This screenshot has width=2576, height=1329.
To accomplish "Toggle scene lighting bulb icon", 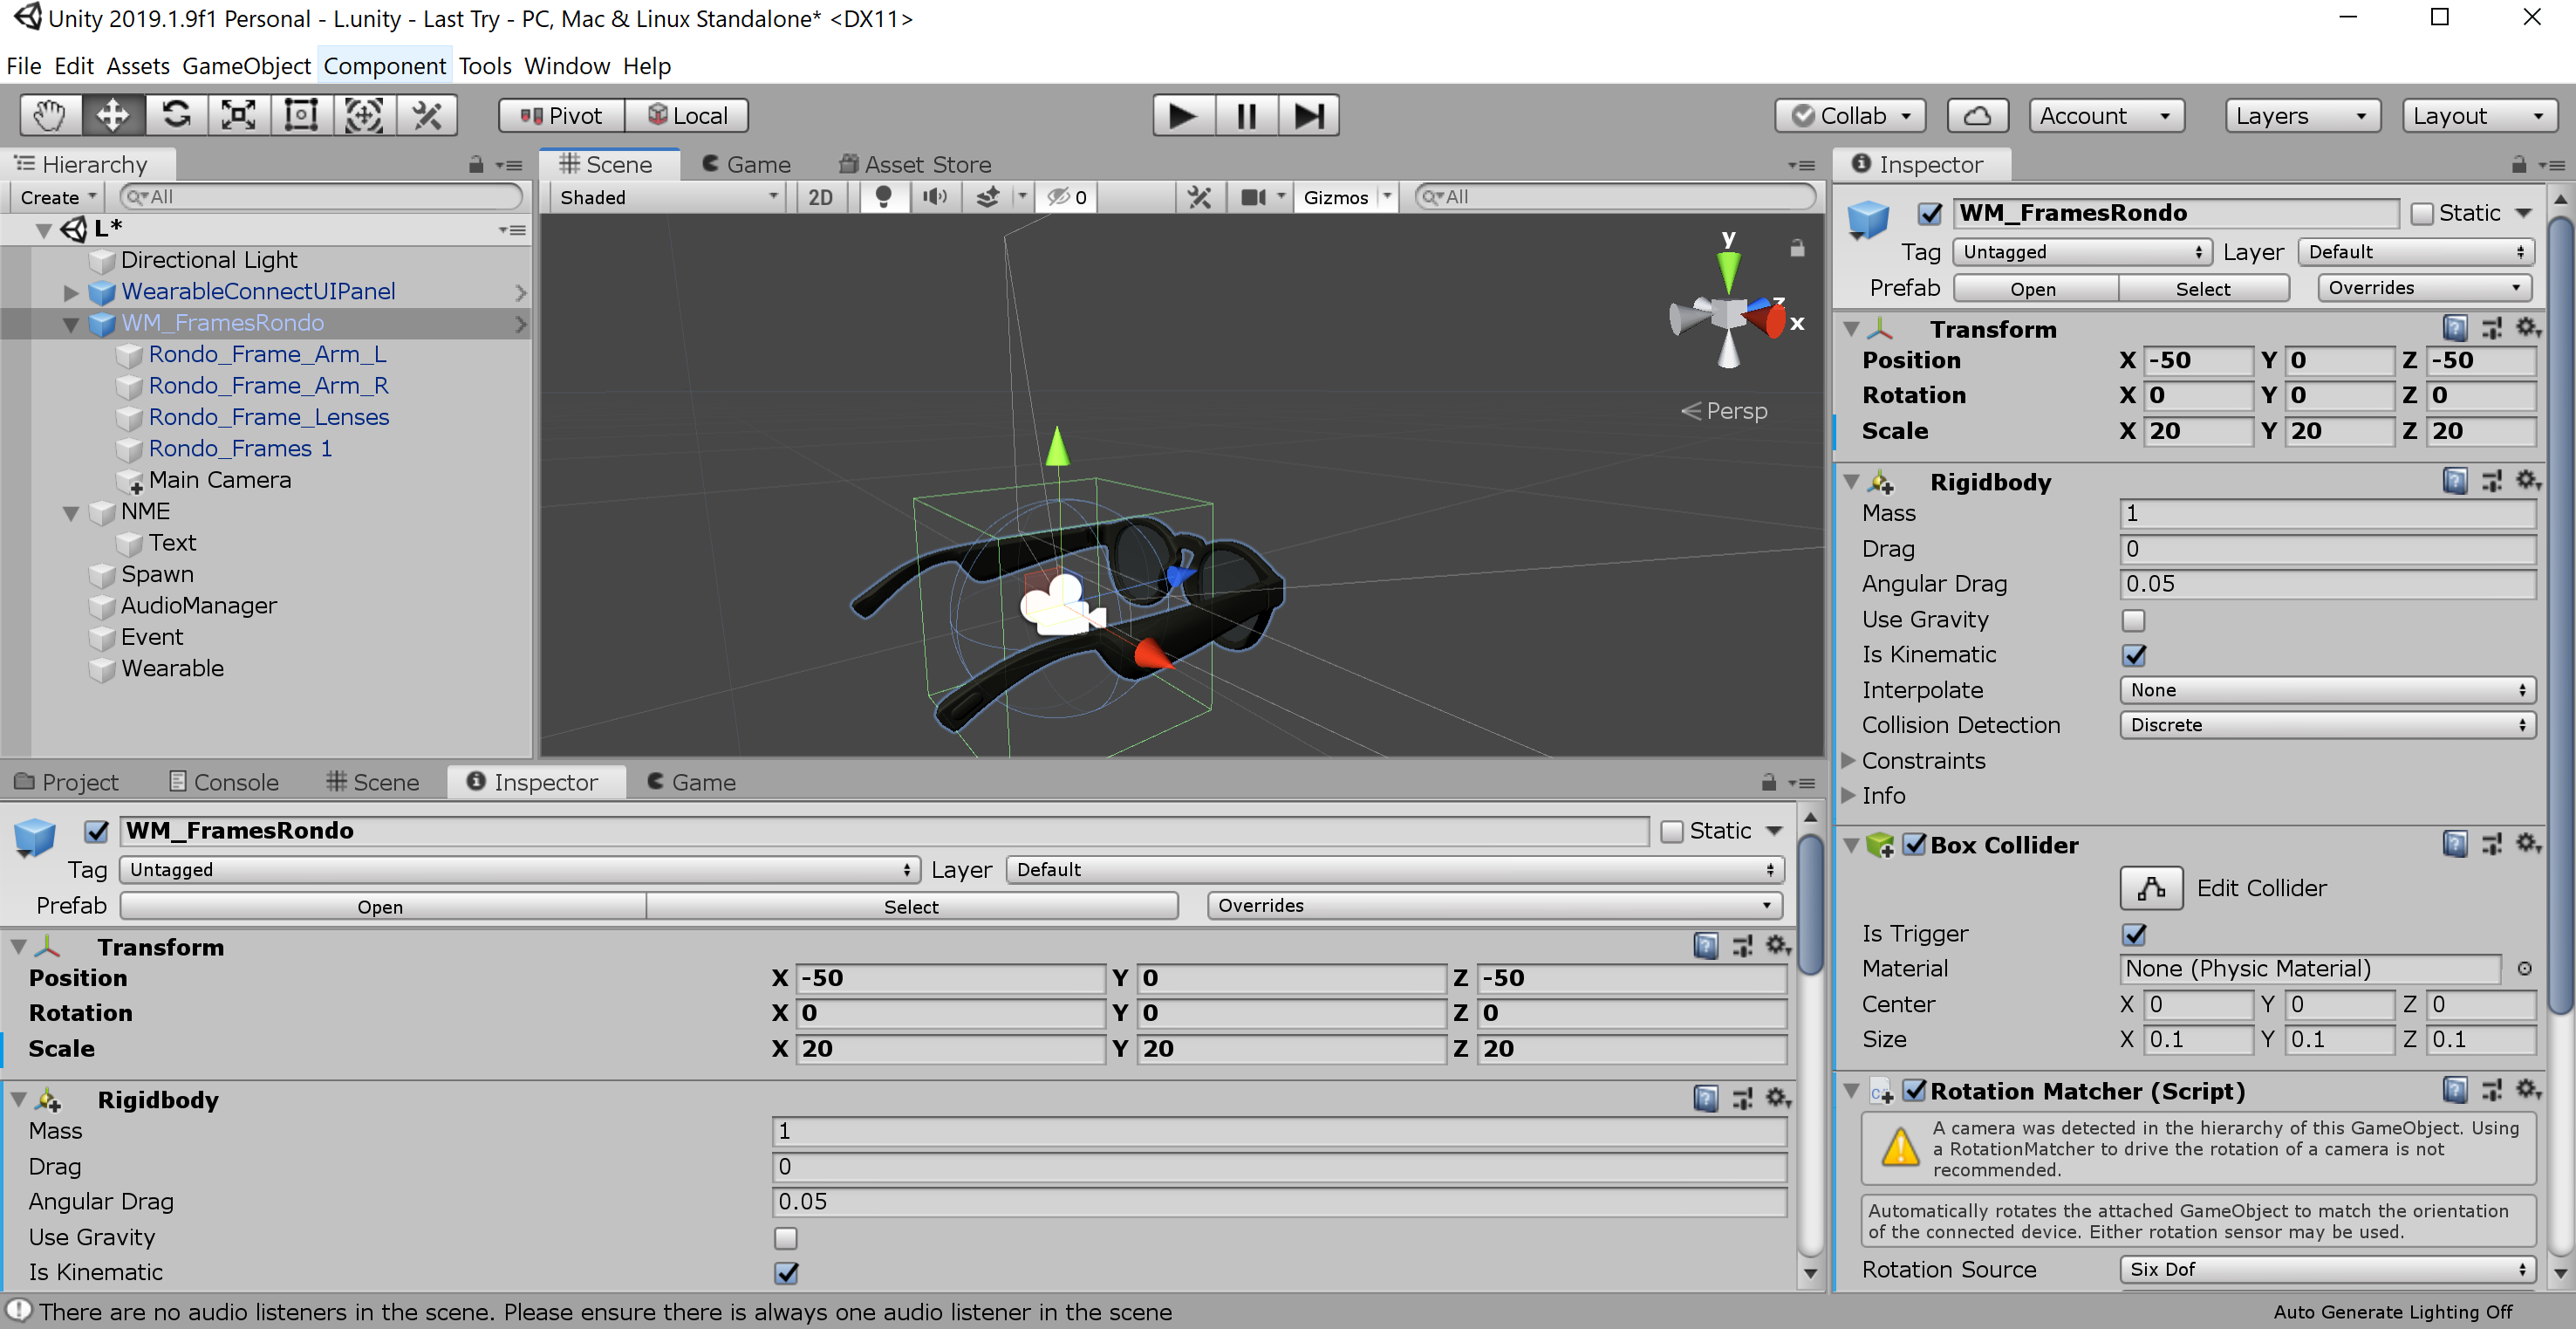I will tap(883, 197).
